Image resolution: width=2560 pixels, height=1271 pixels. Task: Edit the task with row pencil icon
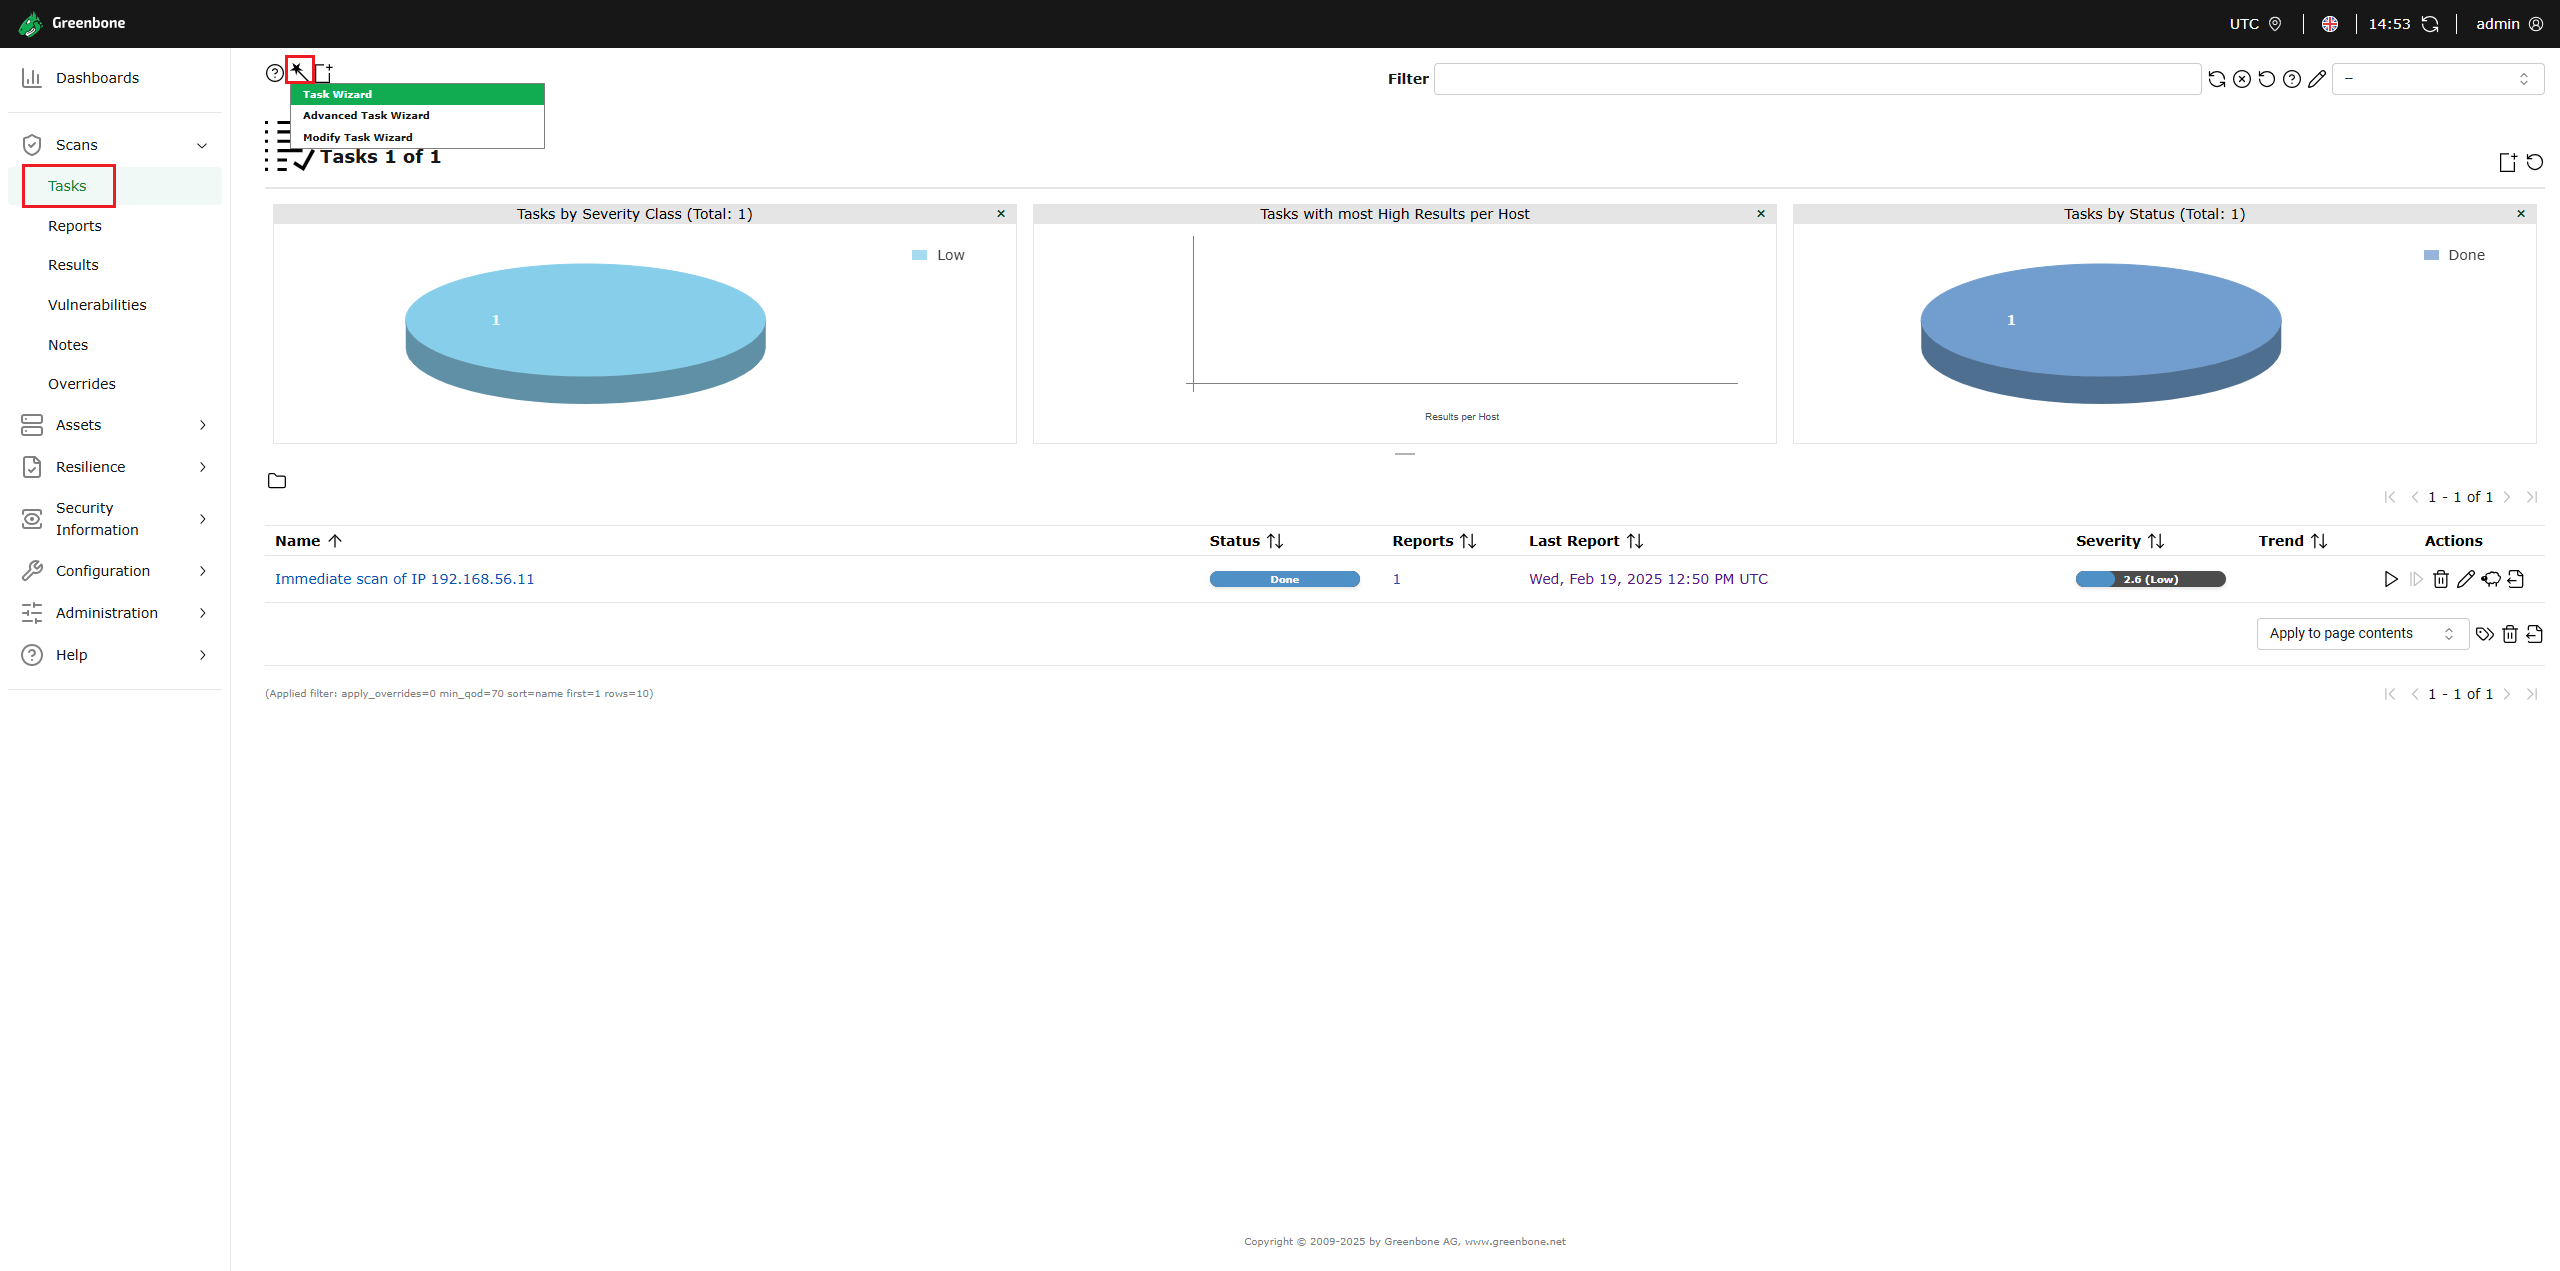(2466, 579)
